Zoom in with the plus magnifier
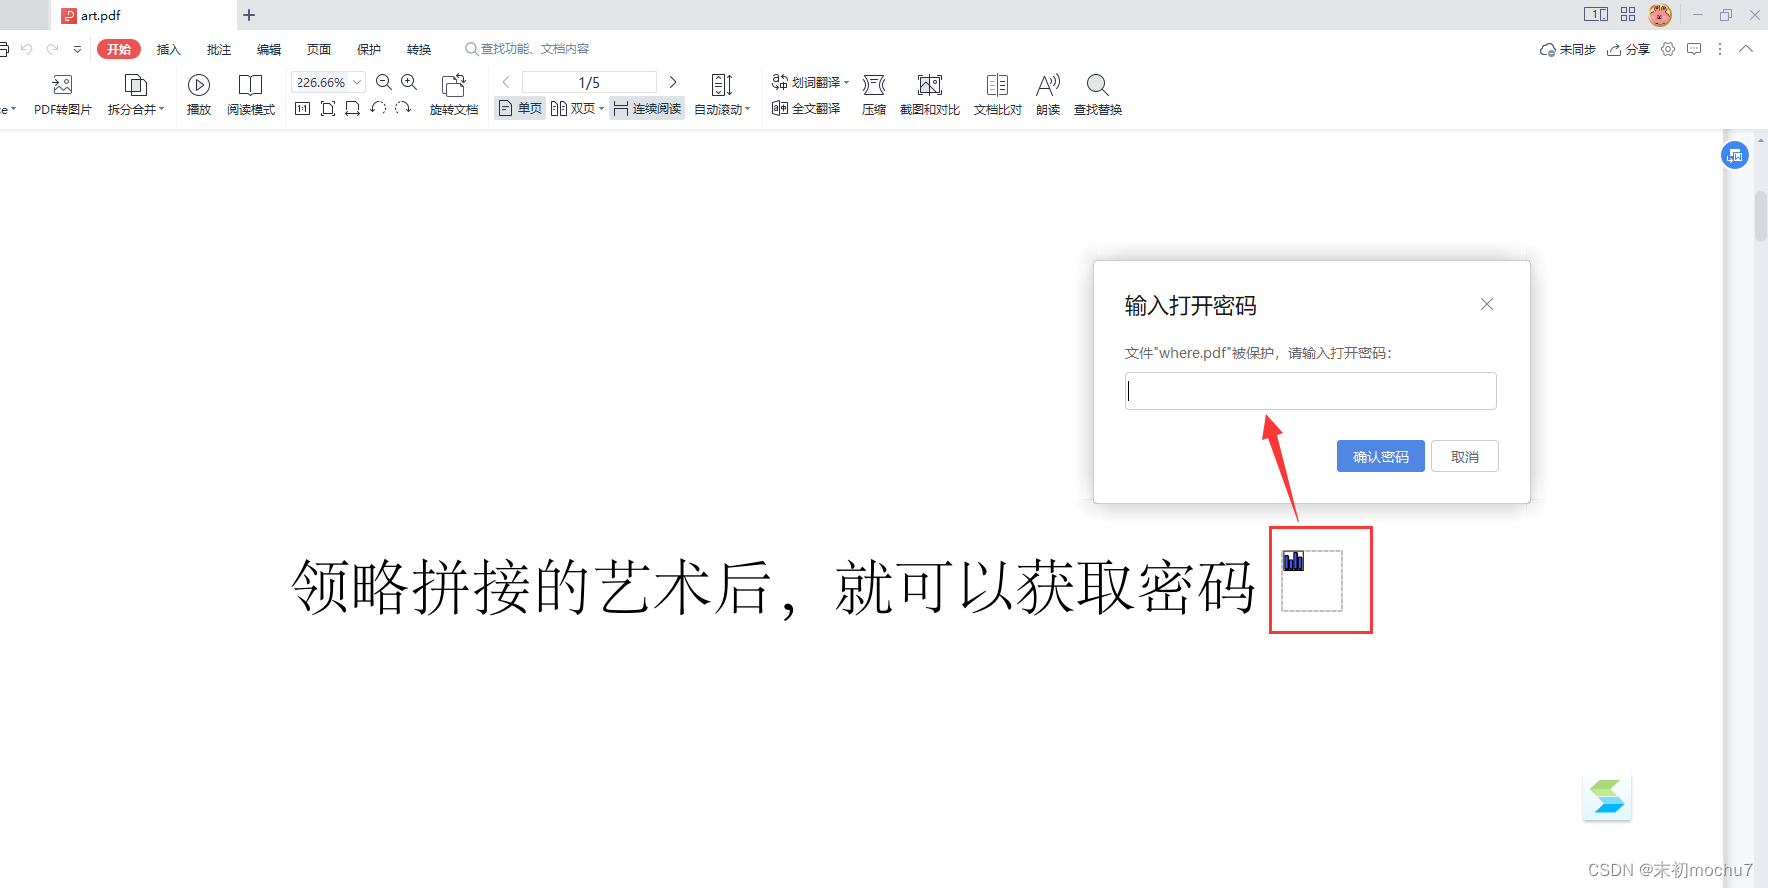This screenshot has height=888, width=1768. point(409,82)
